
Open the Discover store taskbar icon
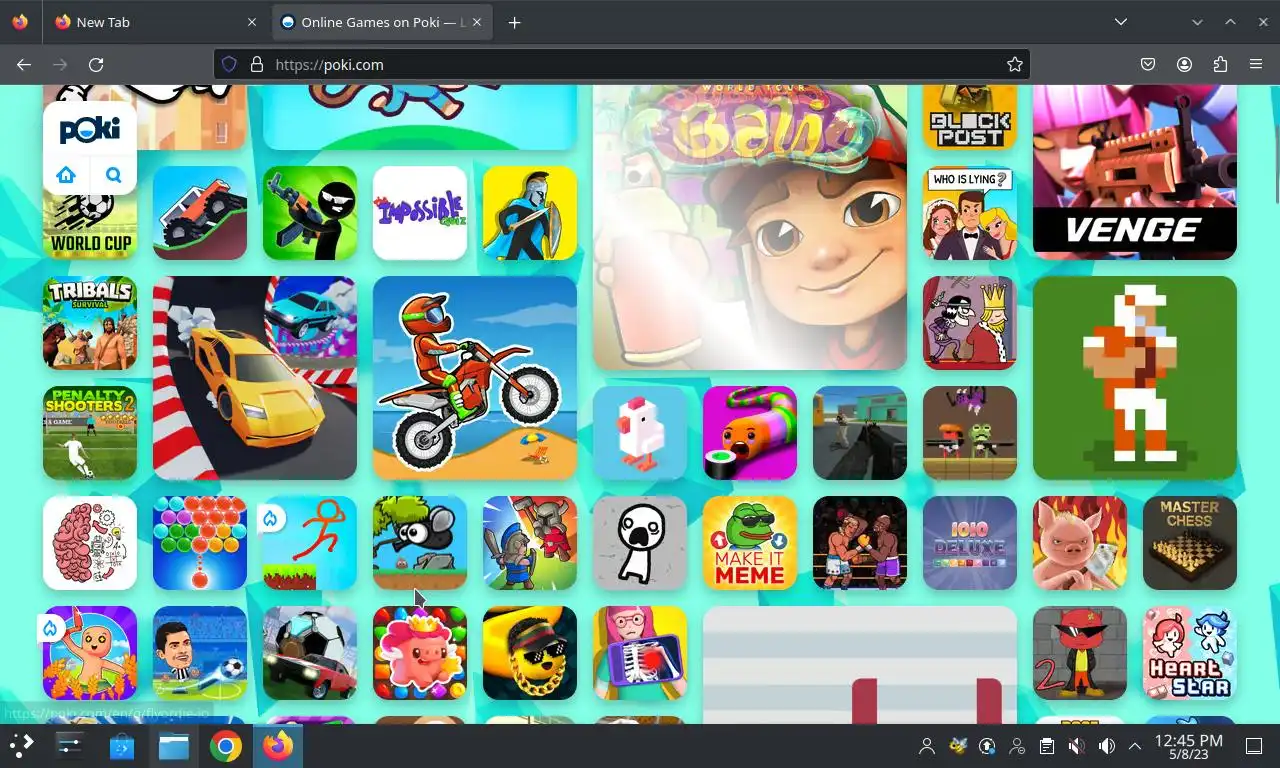click(122, 746)
